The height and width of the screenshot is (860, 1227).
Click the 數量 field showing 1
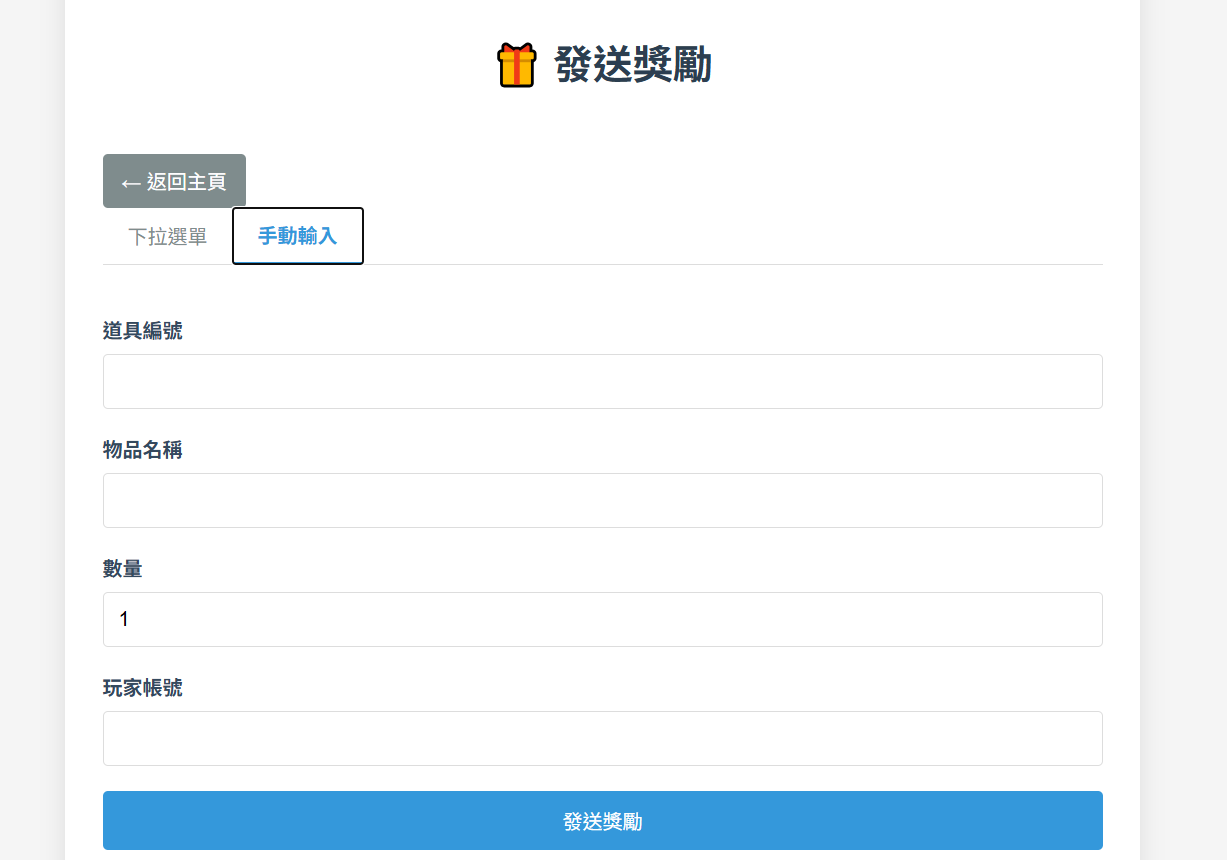[602, 619]
